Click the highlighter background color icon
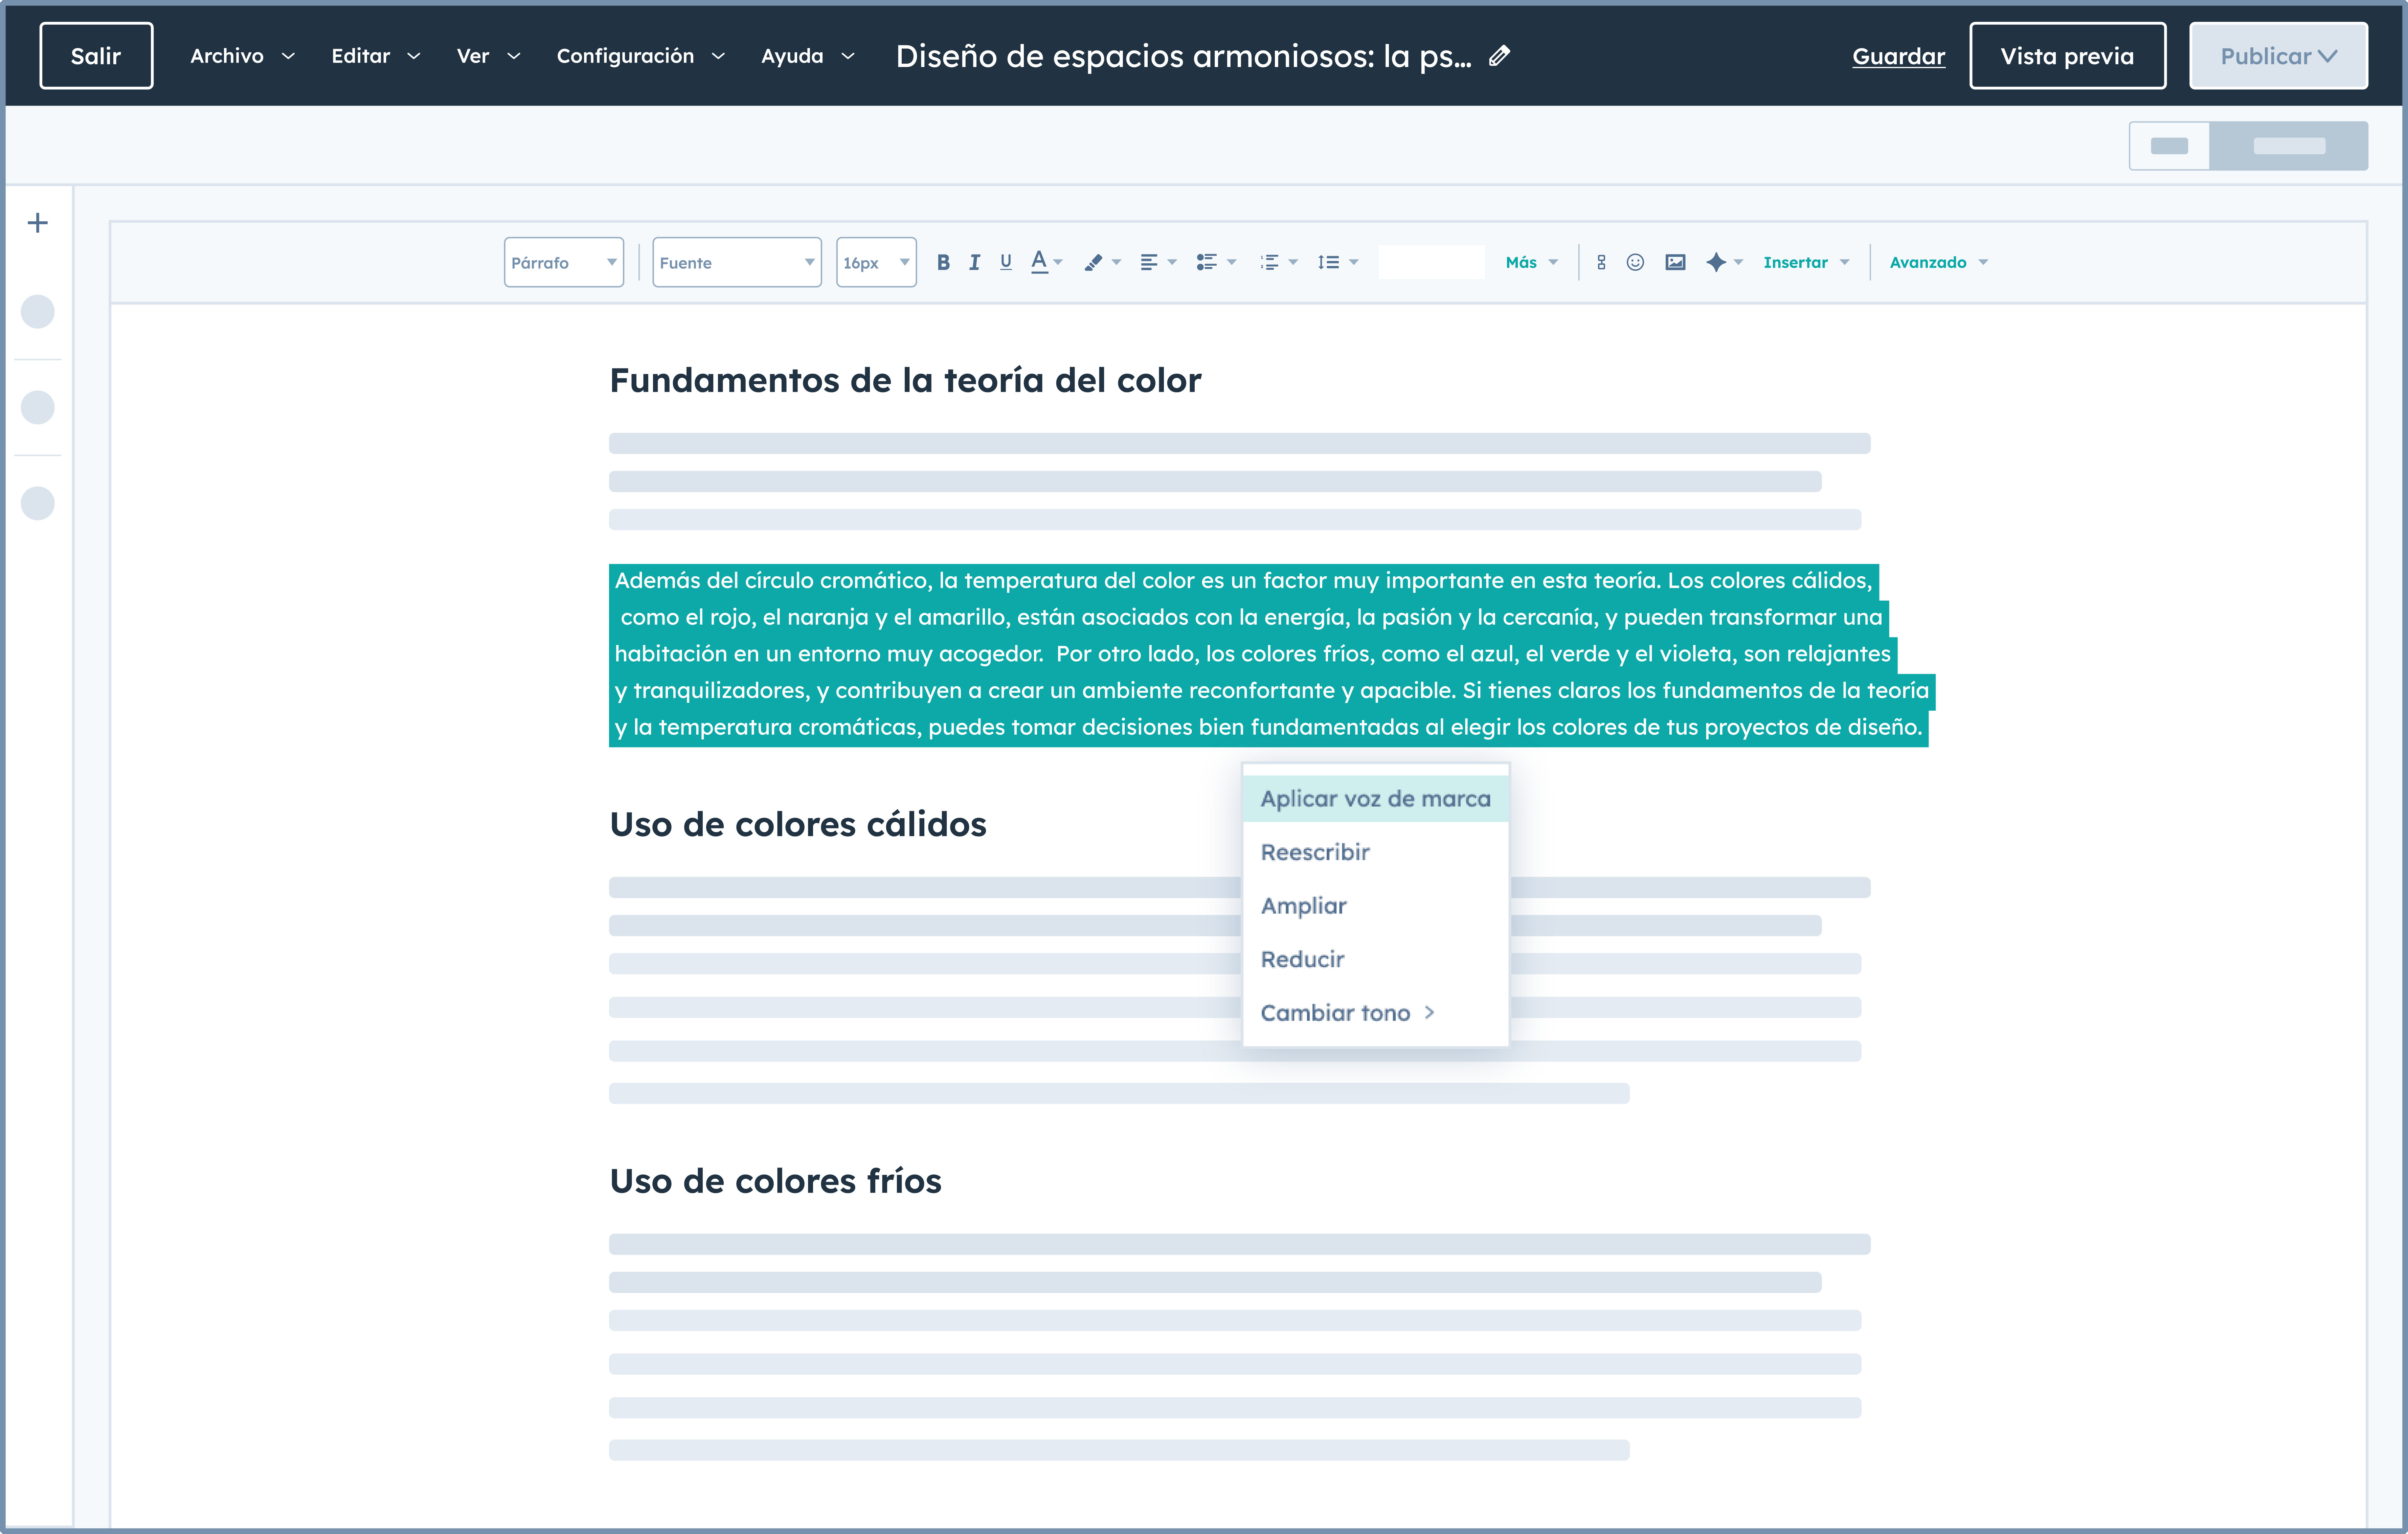2408x1534 pixels. tap(1093, 262)
